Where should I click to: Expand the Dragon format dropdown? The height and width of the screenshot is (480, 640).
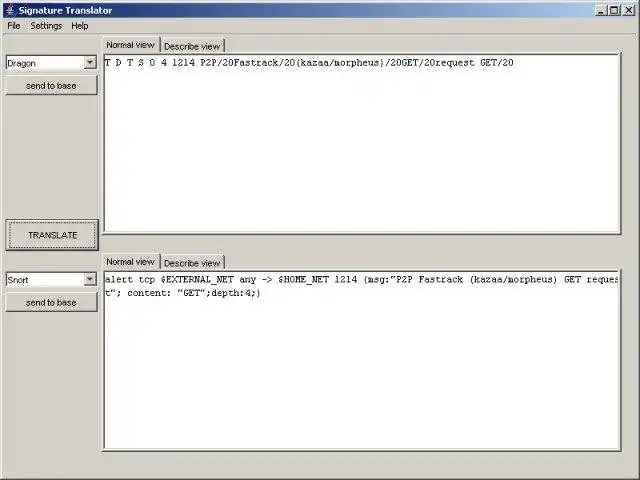click(51, 63)
